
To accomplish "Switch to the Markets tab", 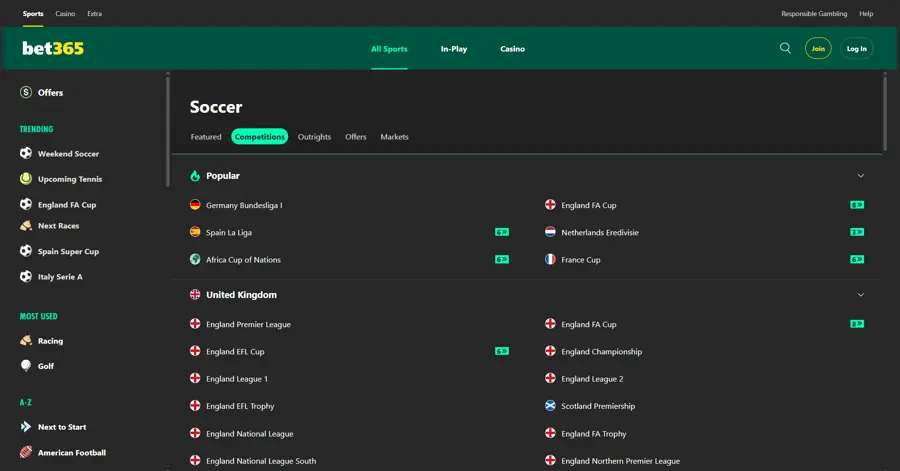I will click(394, 137).
